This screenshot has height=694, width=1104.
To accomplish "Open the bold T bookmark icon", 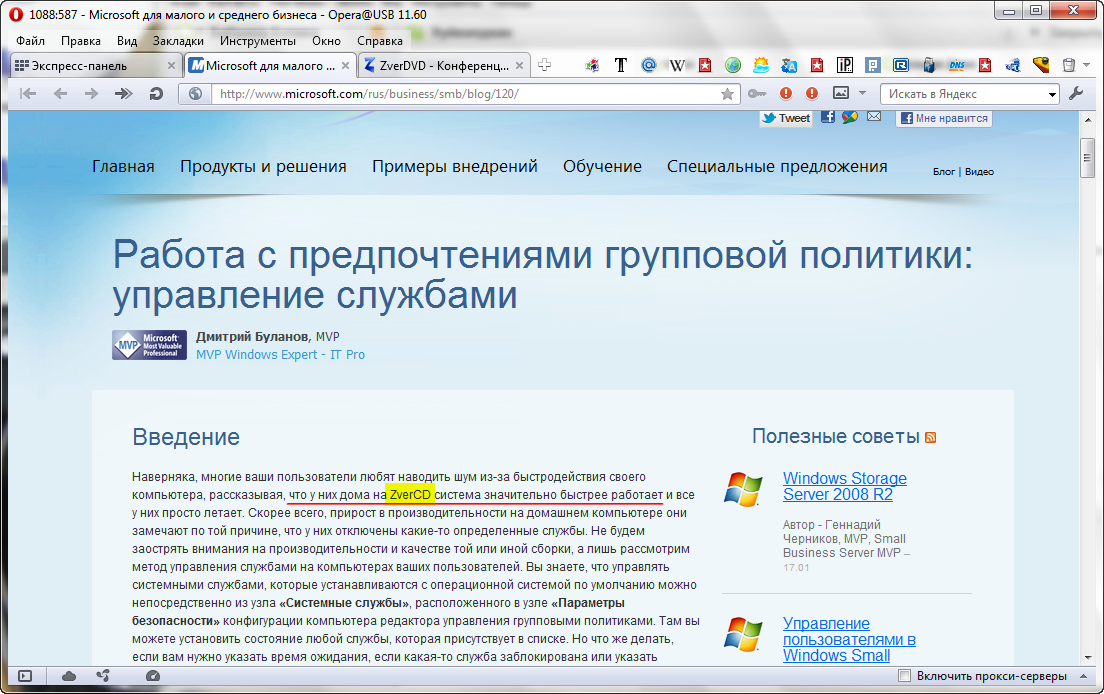I will (x=620, y=65).
